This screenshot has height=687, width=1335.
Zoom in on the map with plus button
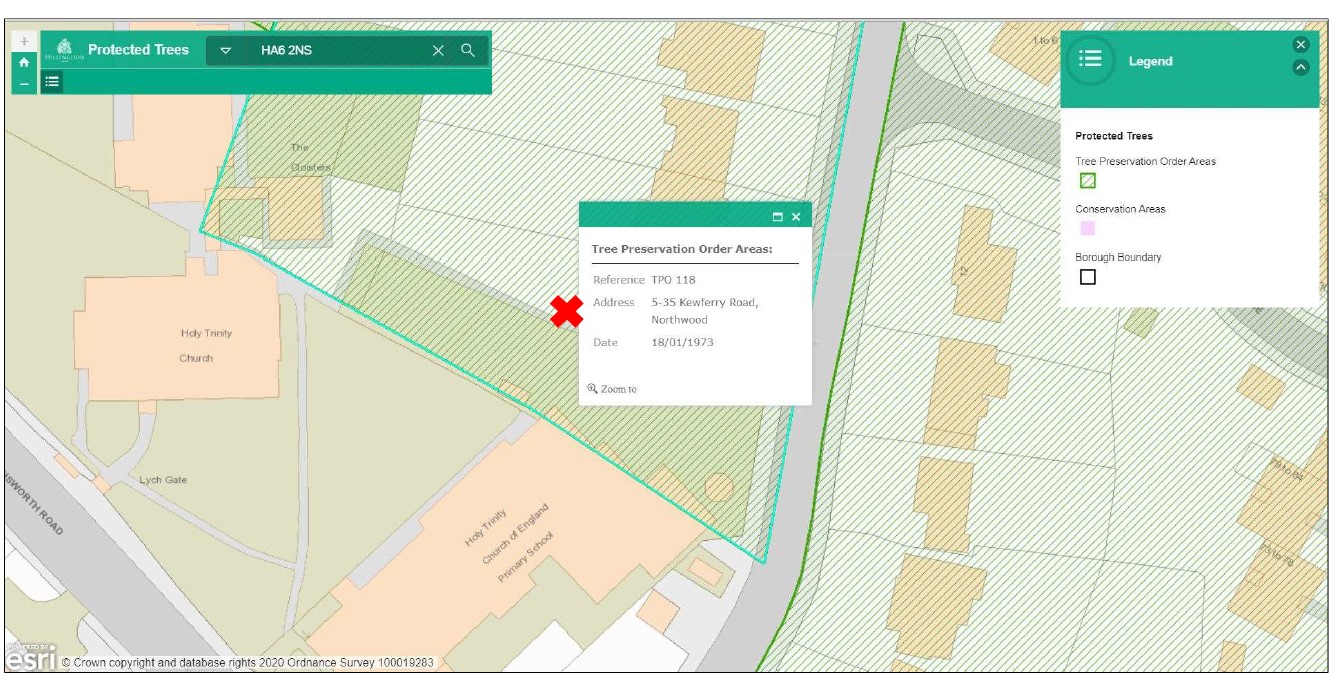tap(24, 42)
